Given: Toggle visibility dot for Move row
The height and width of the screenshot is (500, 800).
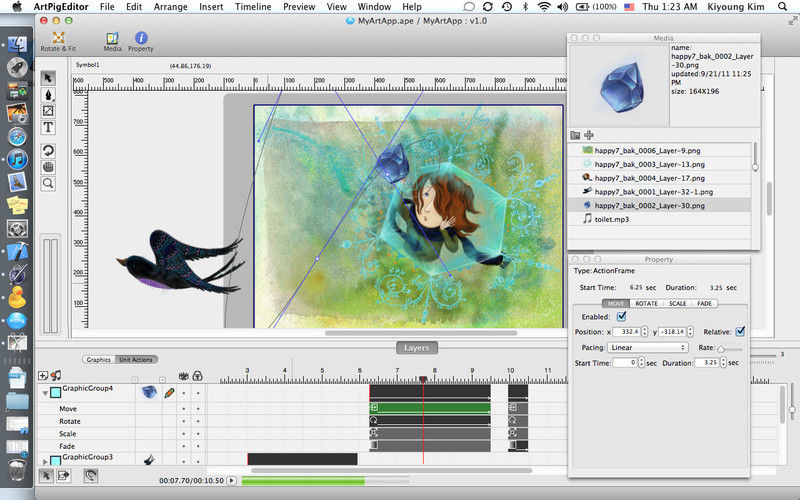Looking at the screenshot, I should [184, 409].
